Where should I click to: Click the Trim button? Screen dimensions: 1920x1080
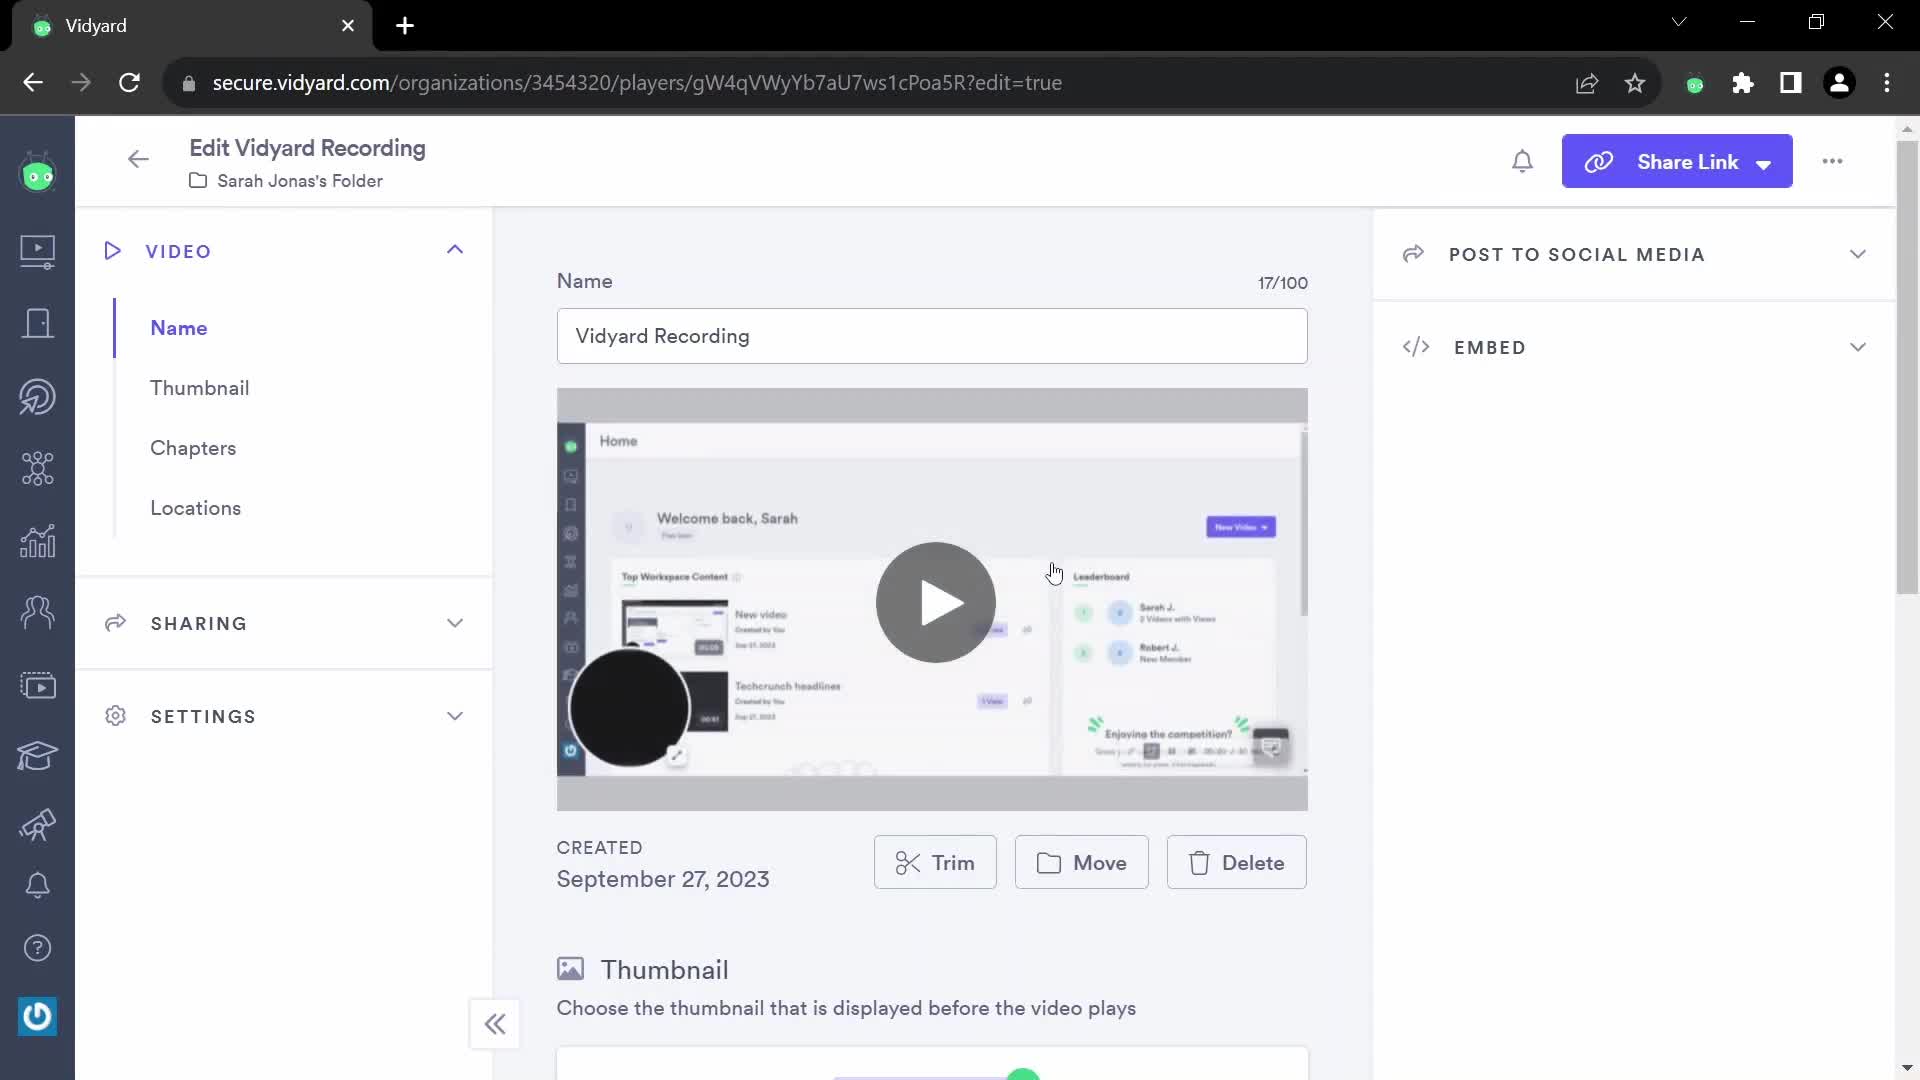tap(935, 862)
